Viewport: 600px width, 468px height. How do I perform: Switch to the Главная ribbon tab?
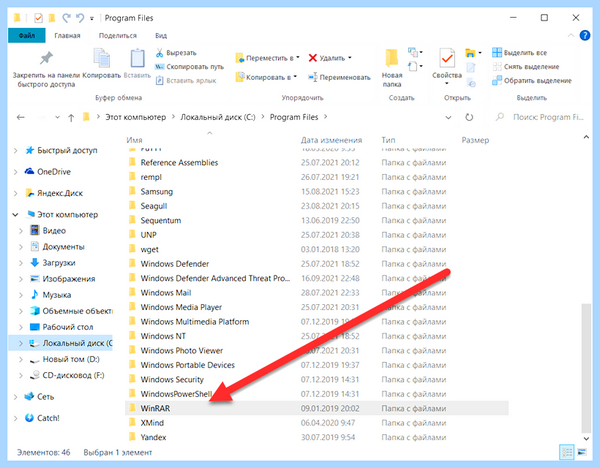[x=67, y=36]
